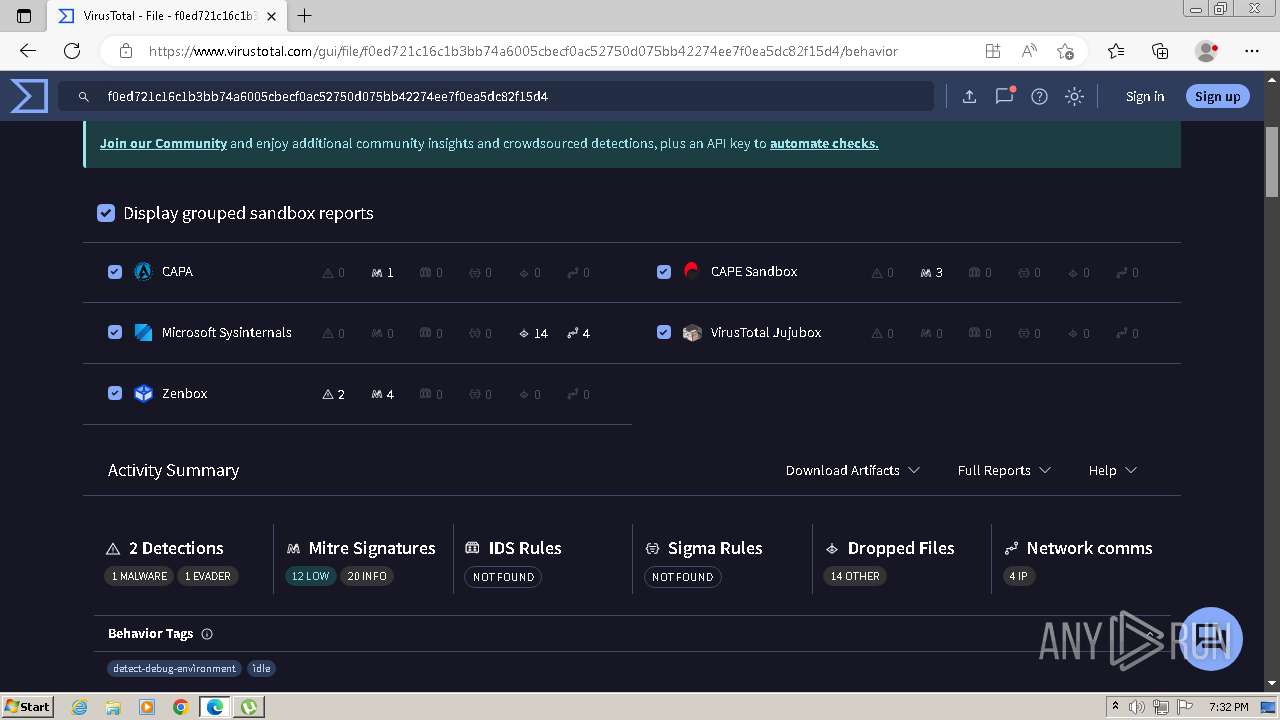This screenshot has width=1280, height=720.
Task: Click the help question mark icon
Action: click(x=1039, y=97)
